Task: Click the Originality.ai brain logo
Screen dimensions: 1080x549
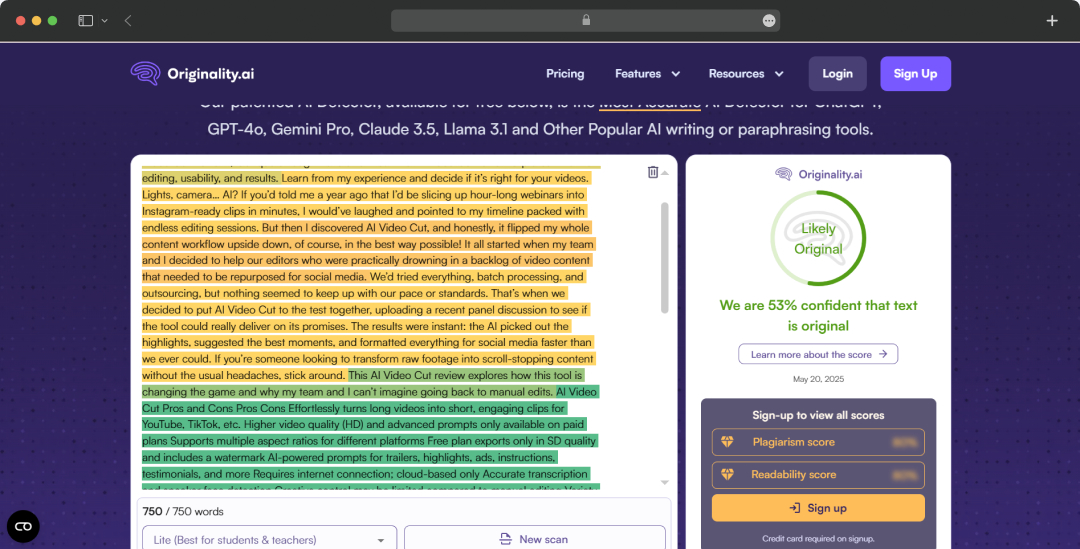Action: click(x=145, y=74)
